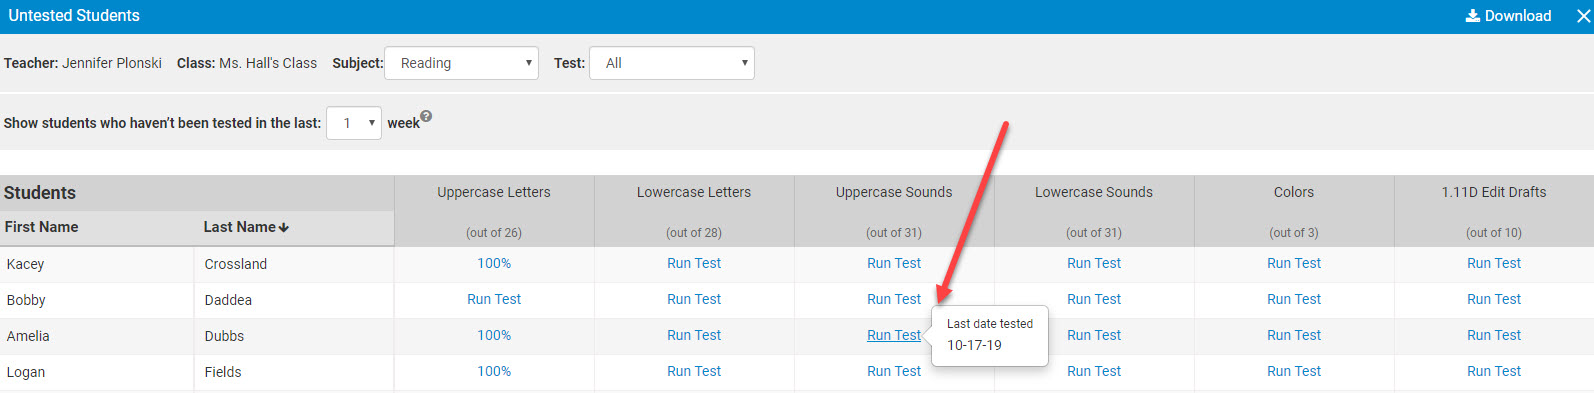Screen dimensions: 1594x393
Task: Click the Lowercase Sounds column header
Action: 1094,192
